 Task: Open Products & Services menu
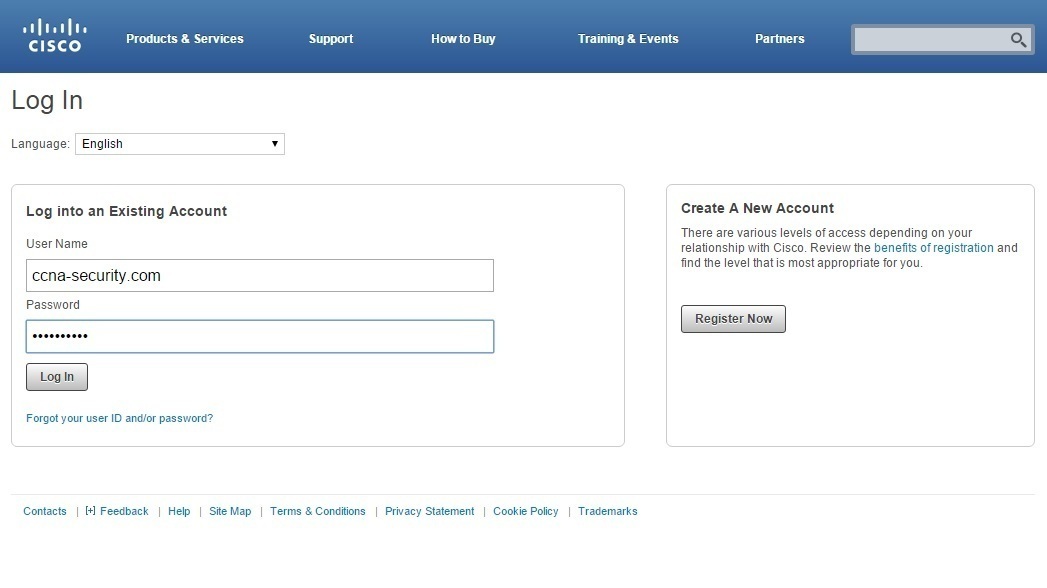[x=185, y=39]
